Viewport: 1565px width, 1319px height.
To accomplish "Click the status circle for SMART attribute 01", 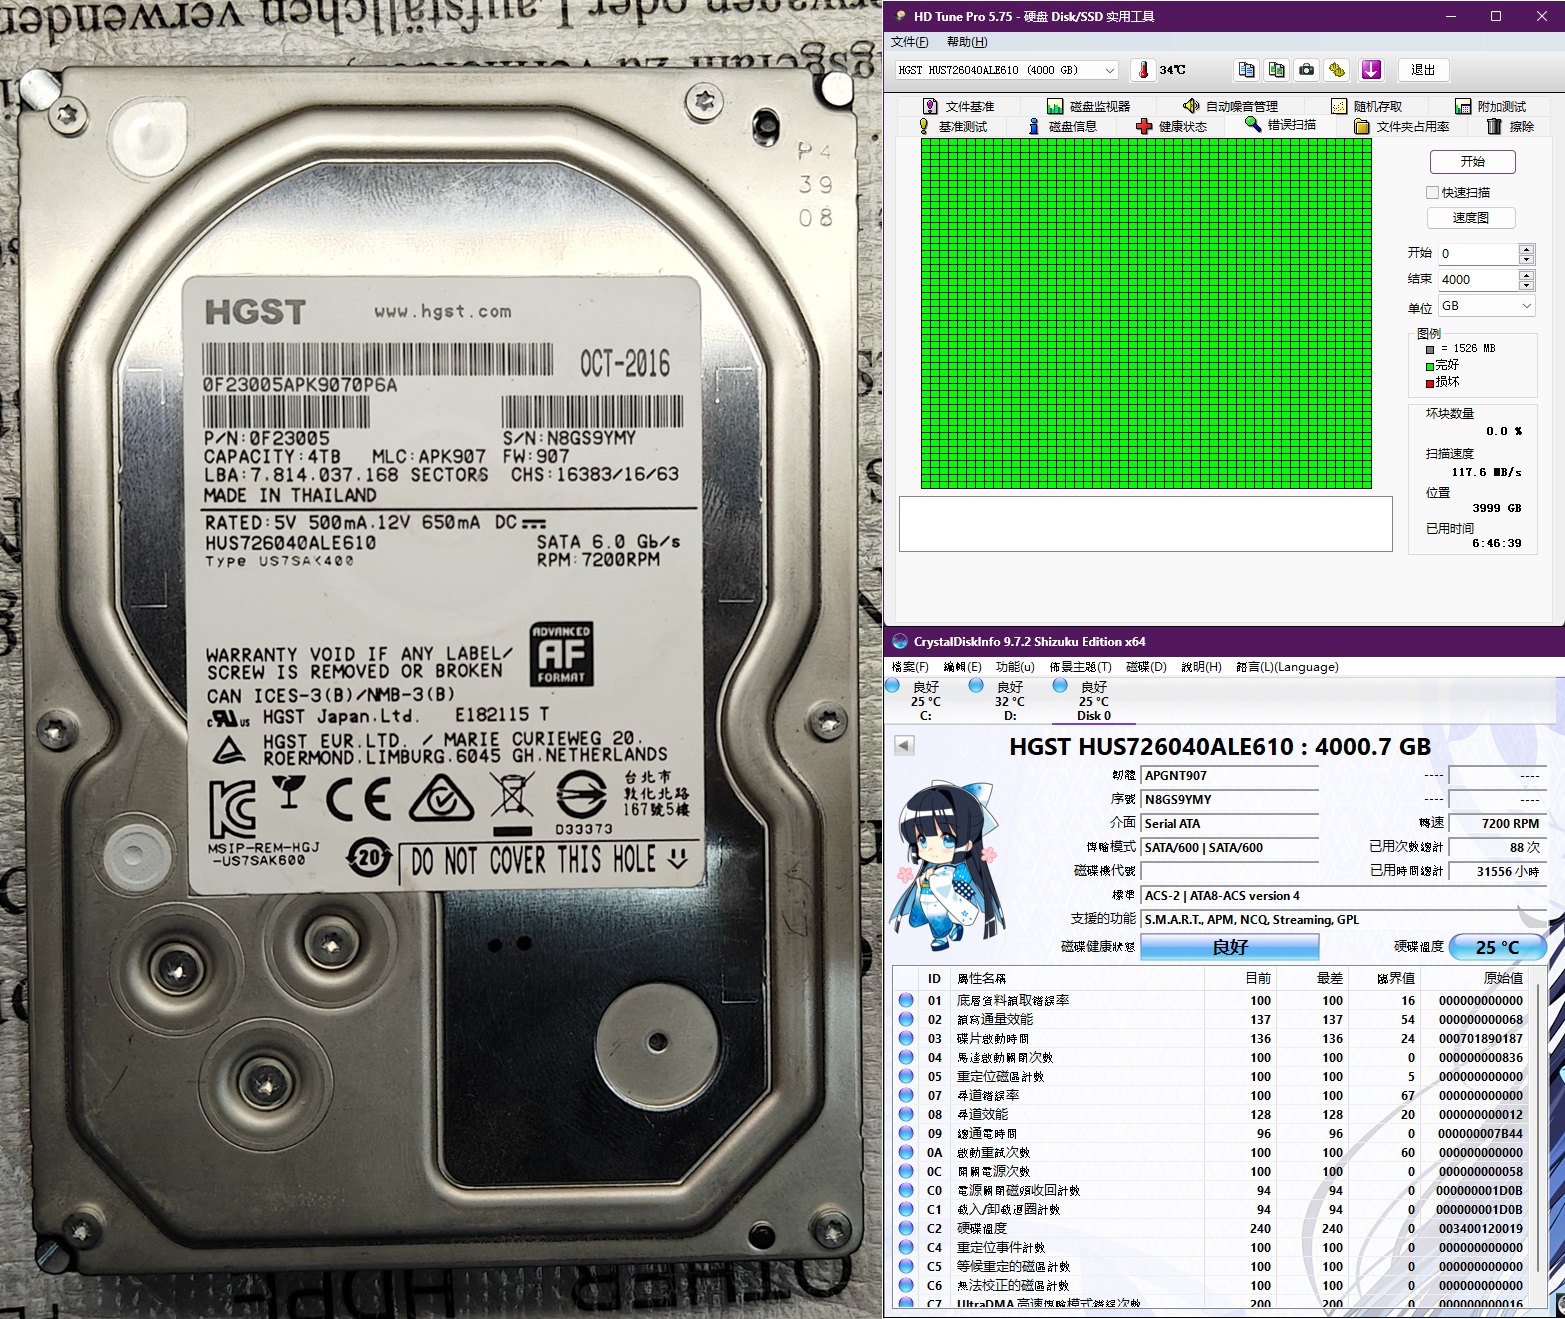I will (906, 1000).
